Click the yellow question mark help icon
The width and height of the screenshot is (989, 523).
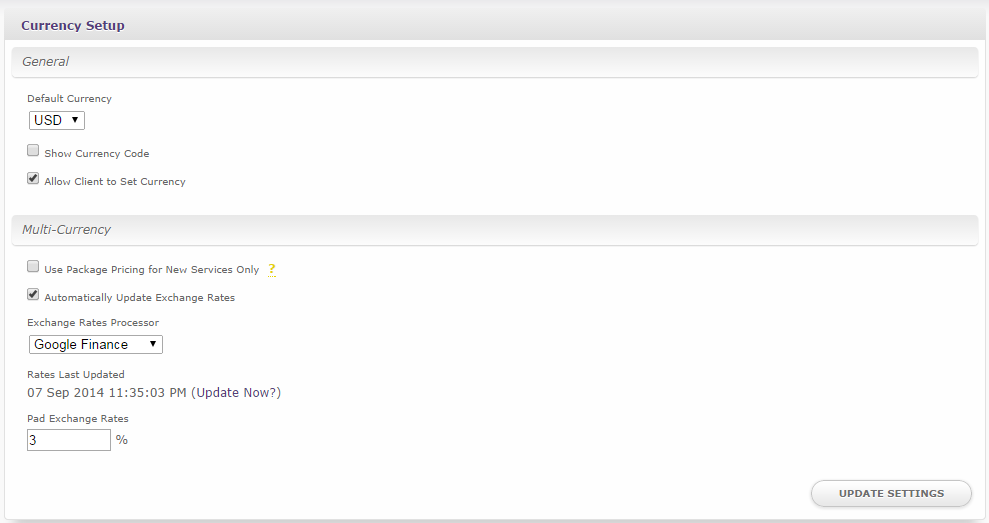[x=271, y=269]
